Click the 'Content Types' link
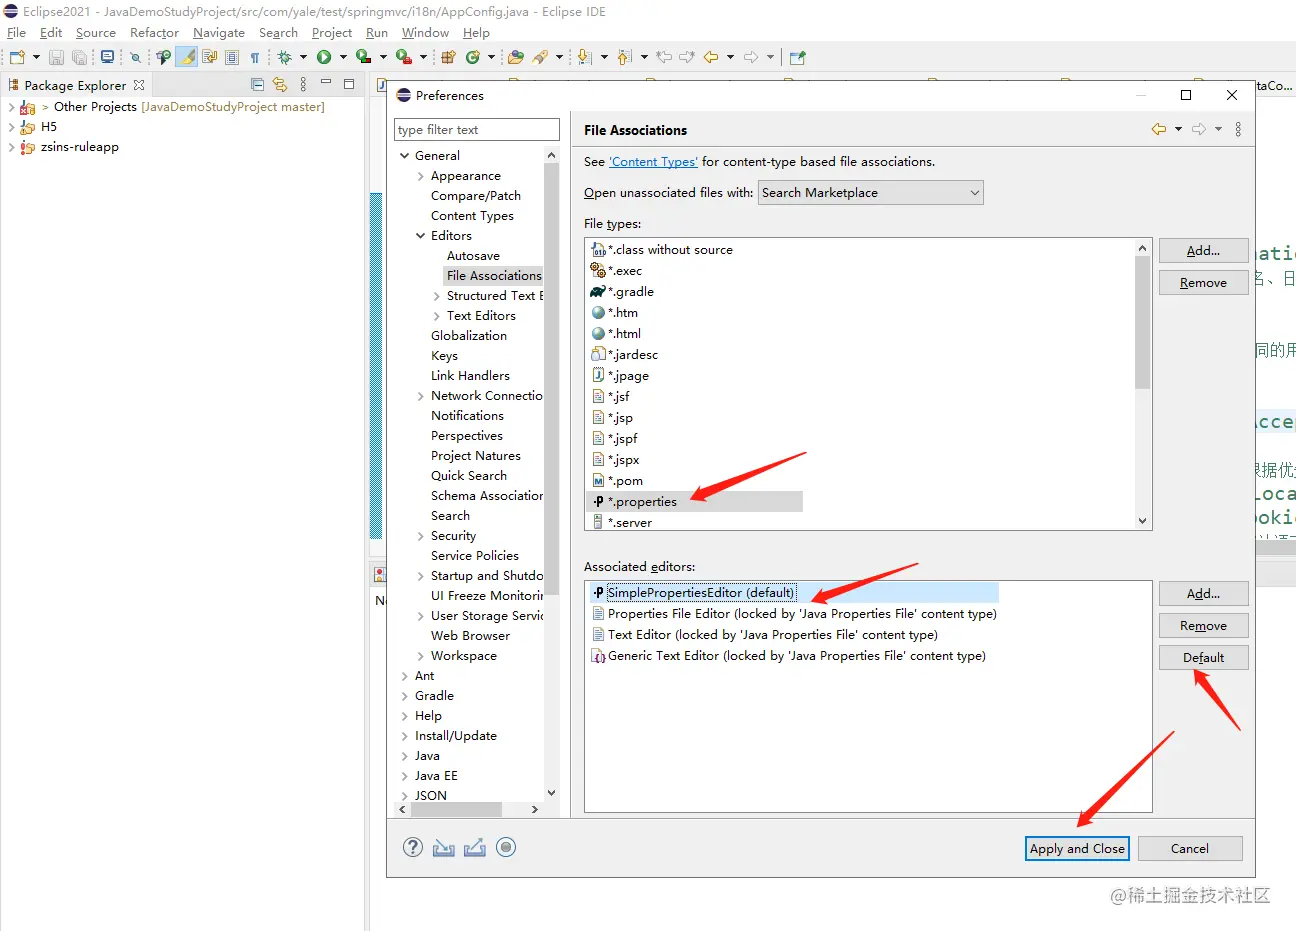1296x931 pixels. (x=653, y=162)
